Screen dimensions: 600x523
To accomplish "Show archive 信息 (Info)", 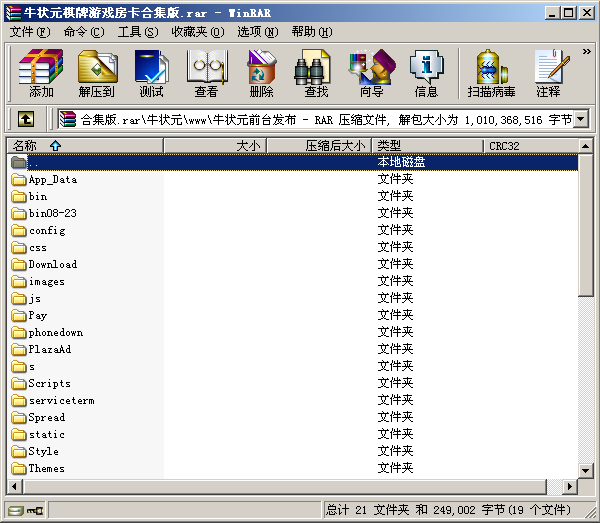I will coord(426,73).
